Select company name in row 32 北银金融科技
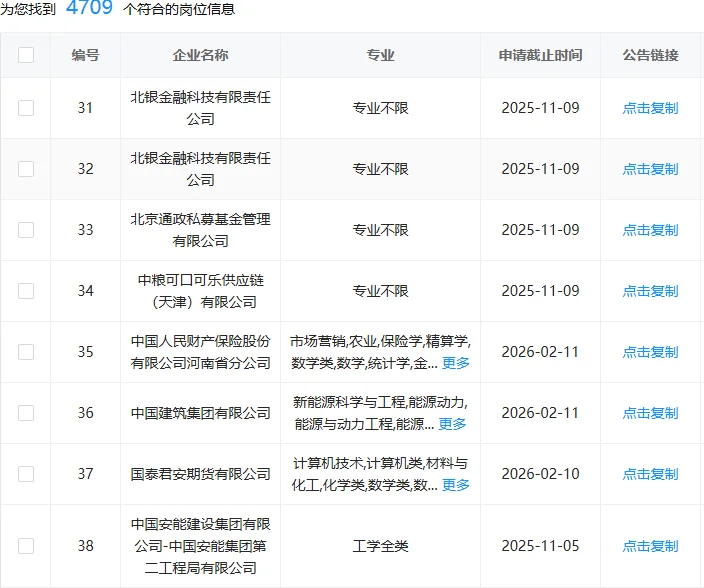This screenshot has width=704, height=588. (200, 169)
